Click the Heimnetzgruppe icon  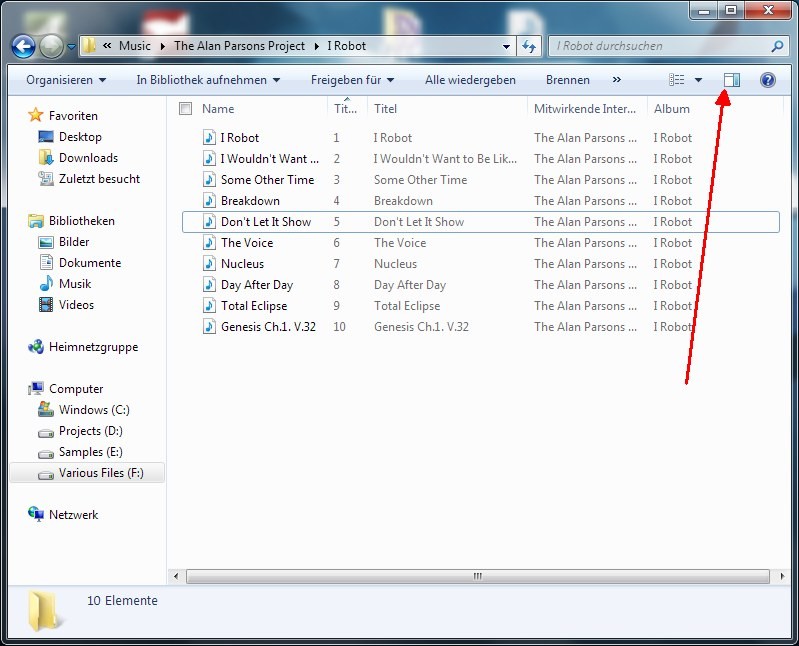point(36,347)
